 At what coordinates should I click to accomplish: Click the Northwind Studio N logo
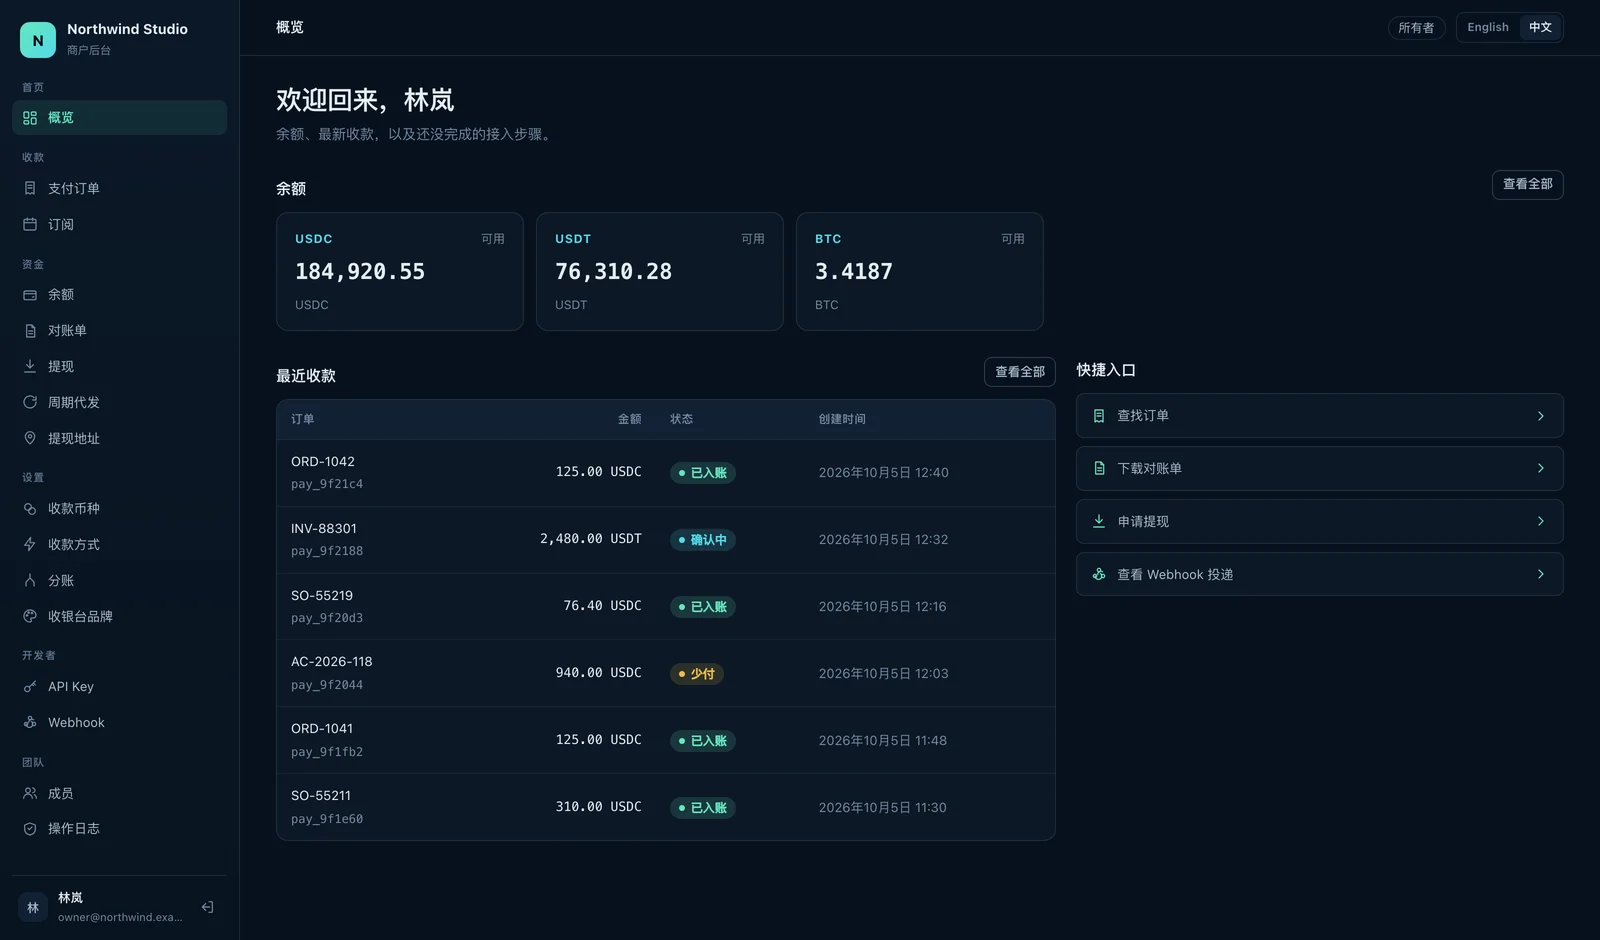(38, 40)
